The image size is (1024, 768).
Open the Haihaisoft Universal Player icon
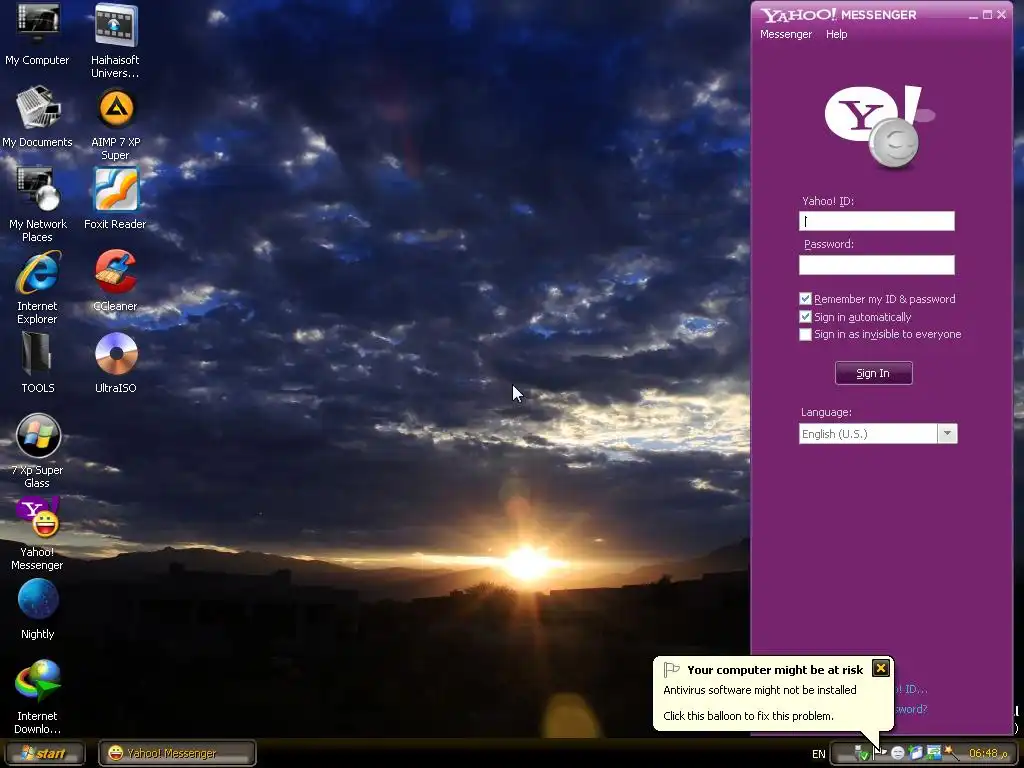click(x=115, y=41)
